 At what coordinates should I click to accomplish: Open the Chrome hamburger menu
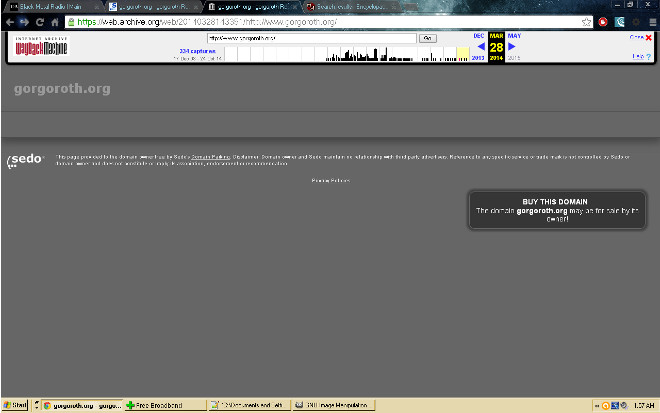click(x=652, y=22)
